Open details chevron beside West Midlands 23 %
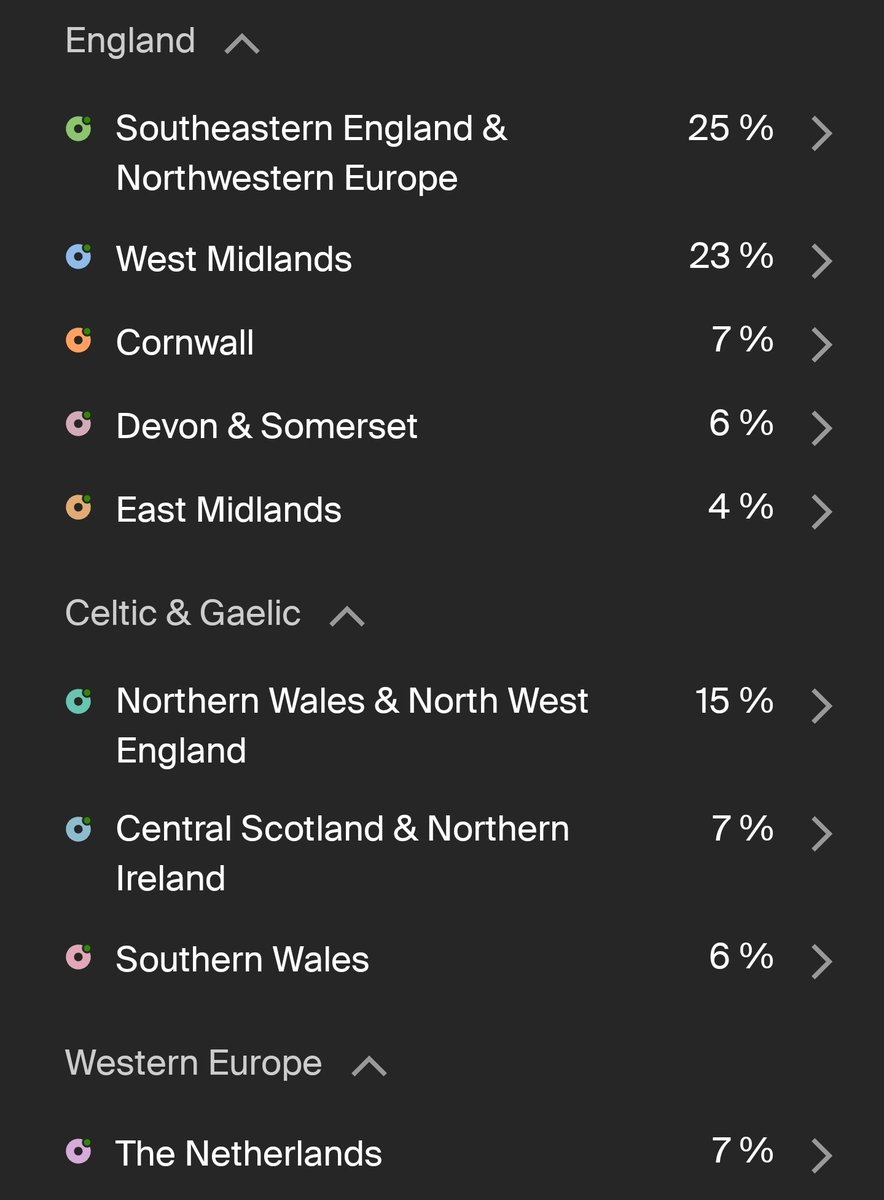Image resolution: width=884 pixels, height=1200 pixels. (821, 261)
